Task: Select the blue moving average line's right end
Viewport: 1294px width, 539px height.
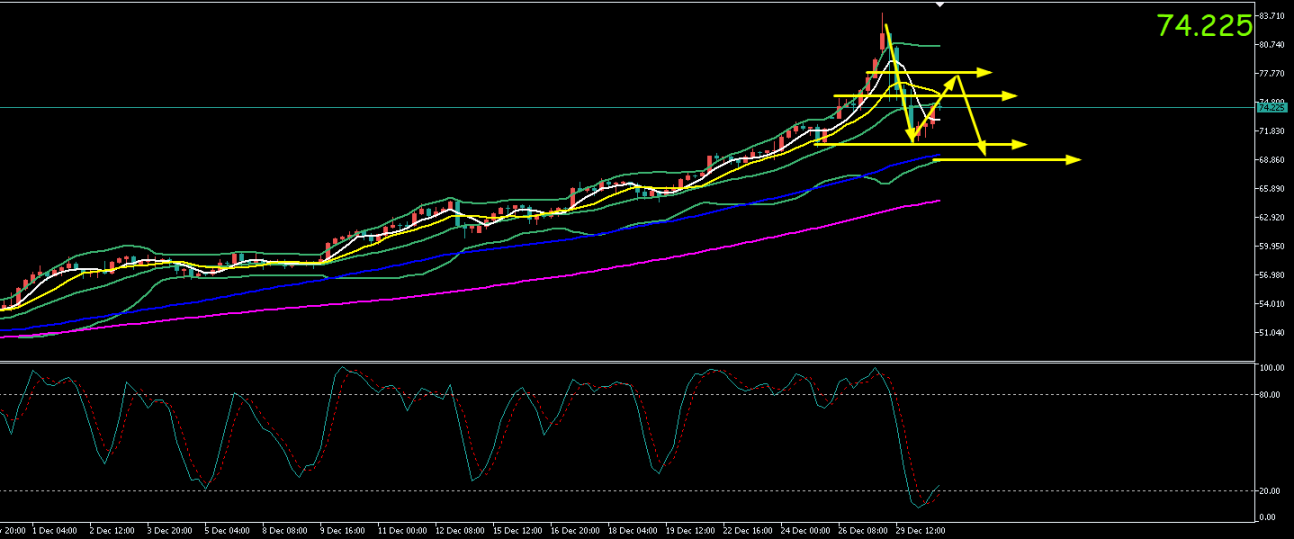Action: (x=938, y=155)
